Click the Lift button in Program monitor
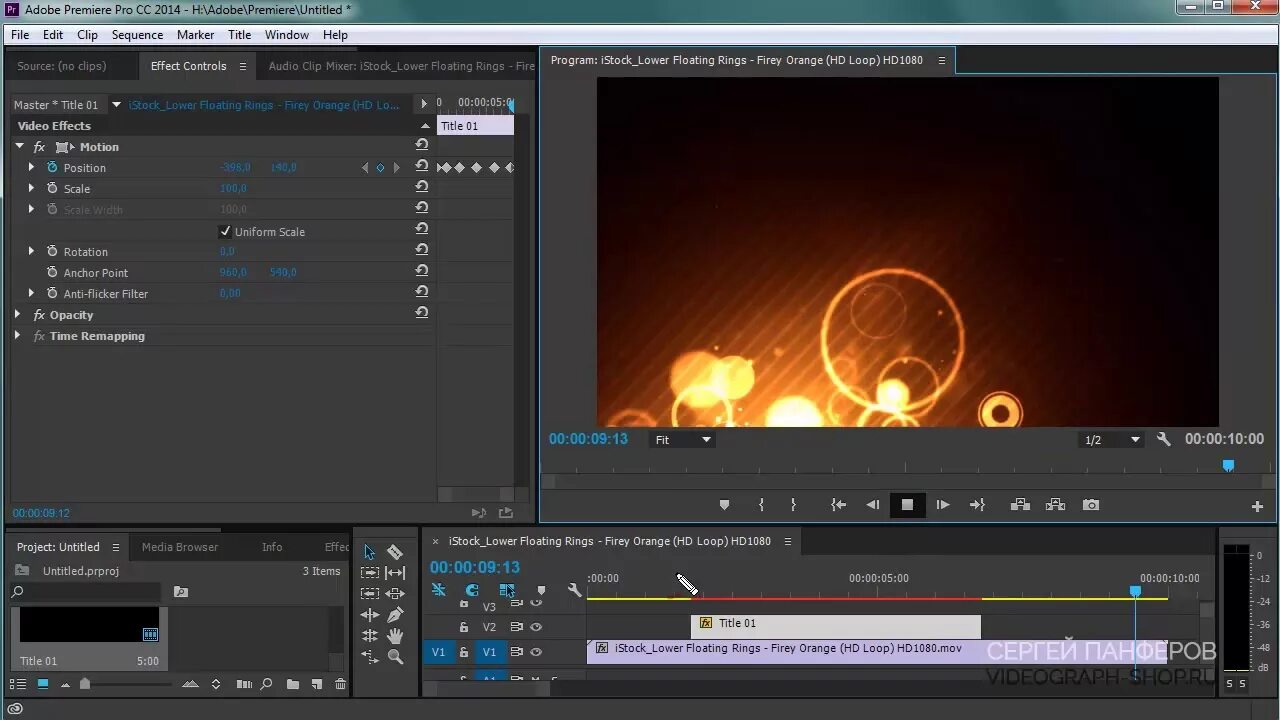The image size is (1280, 720). tap(1020, 505)
